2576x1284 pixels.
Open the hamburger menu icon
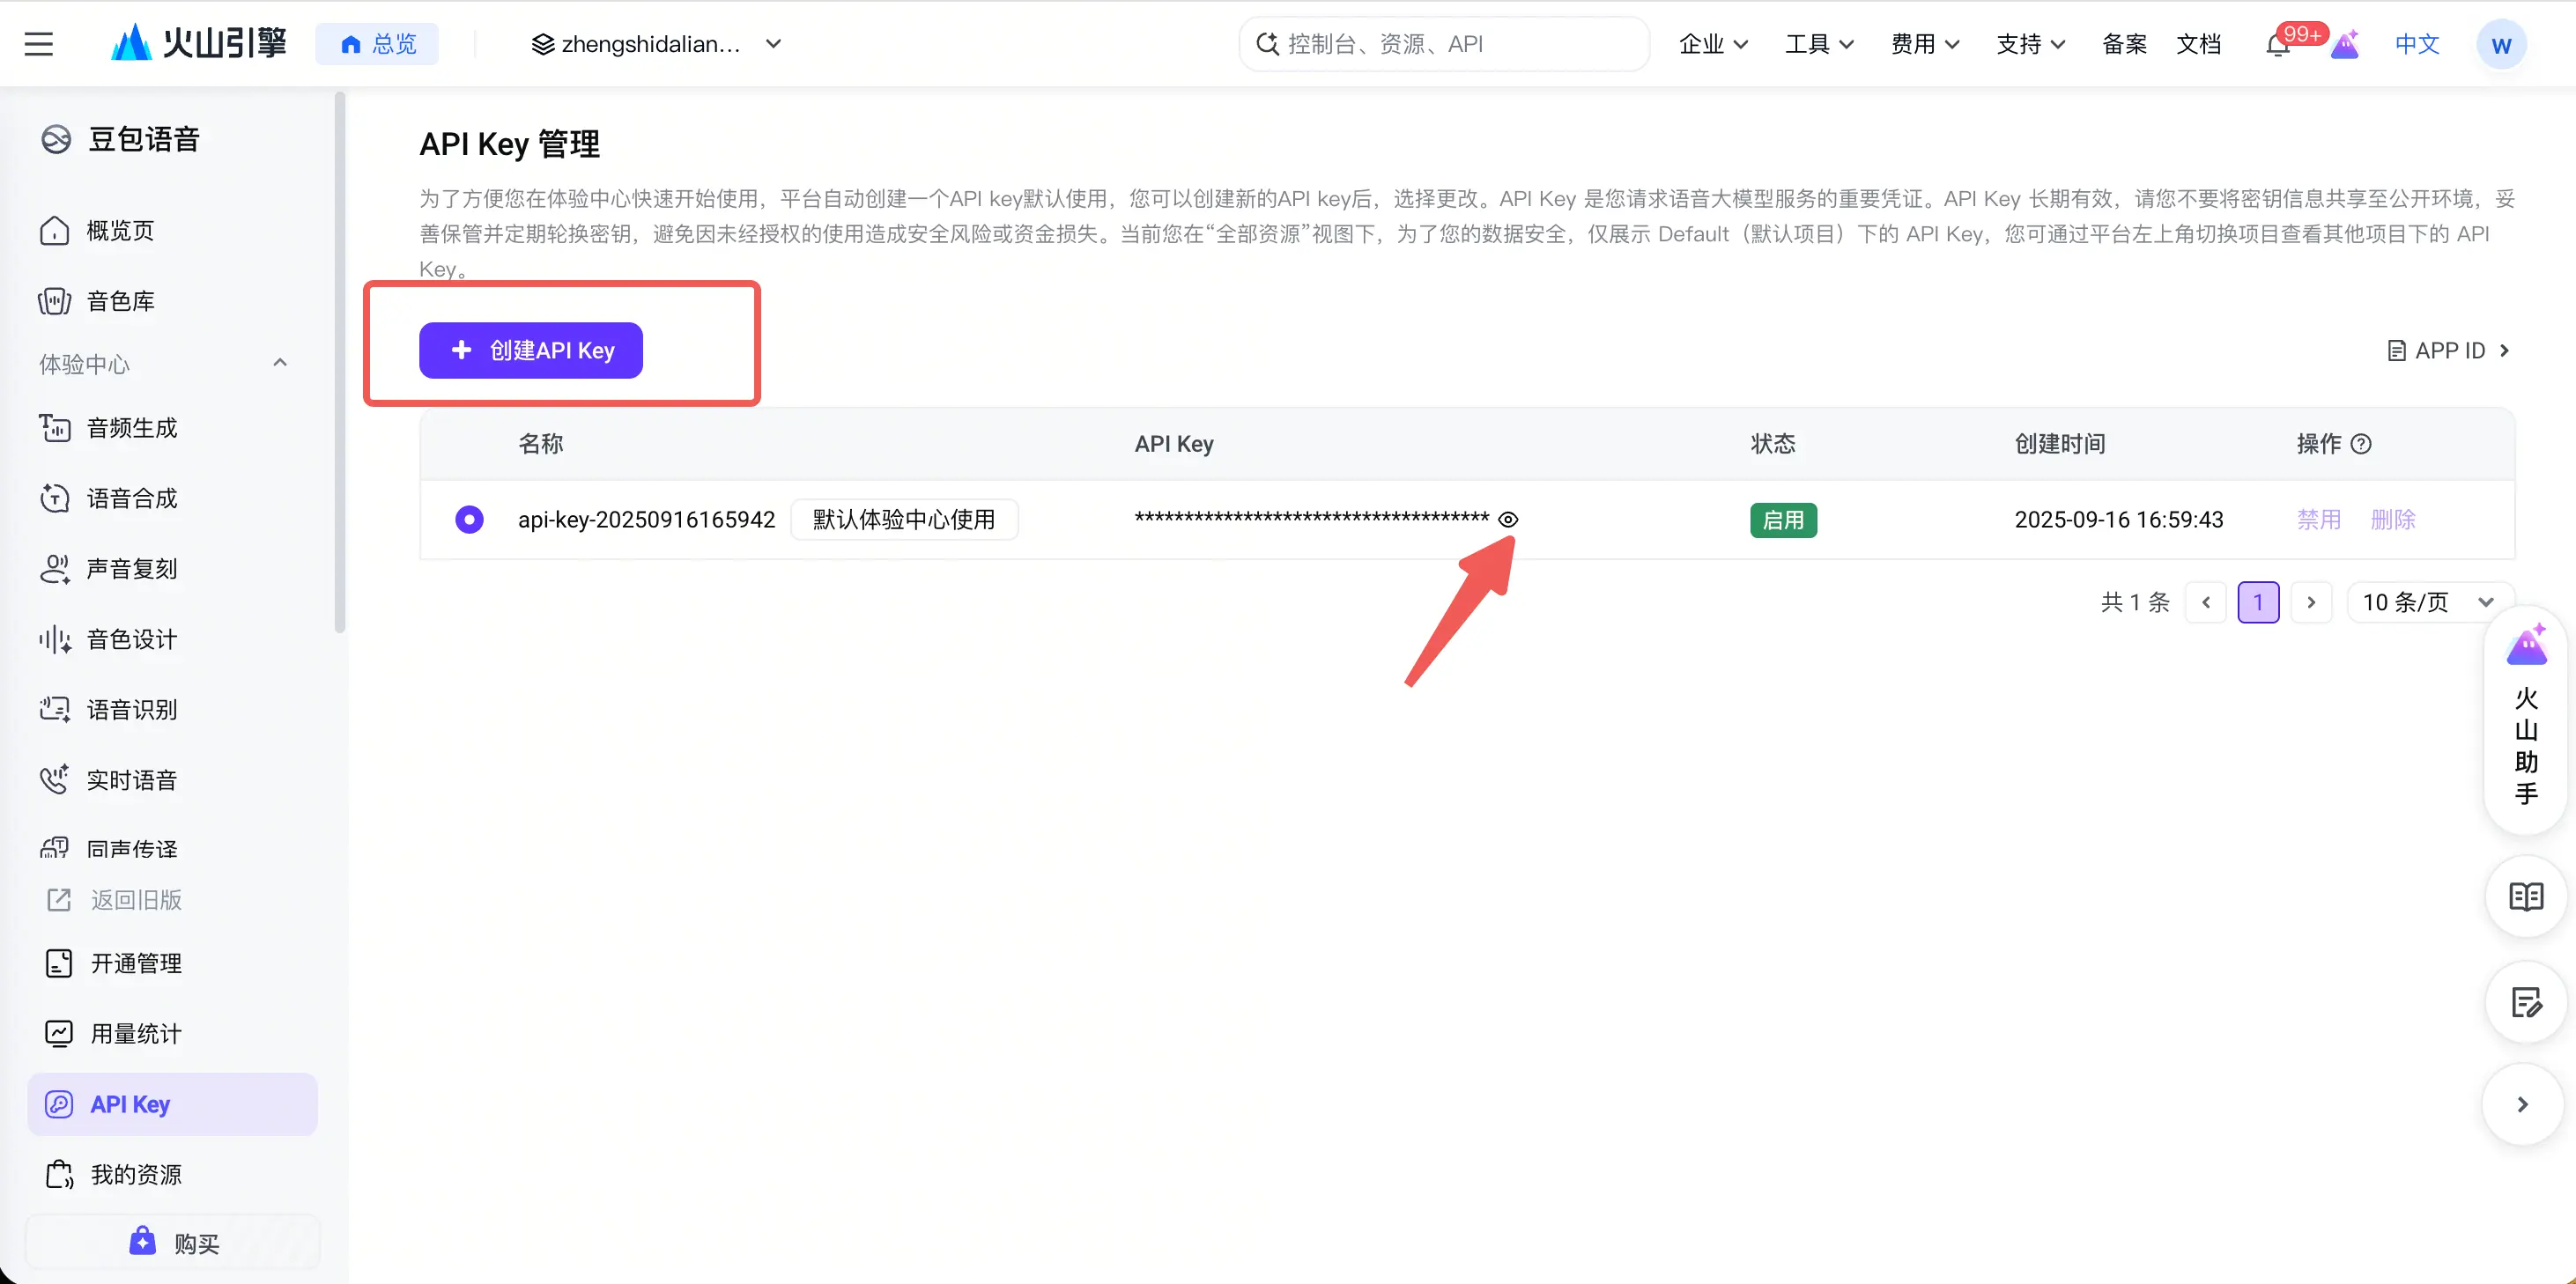click(38, 44)
